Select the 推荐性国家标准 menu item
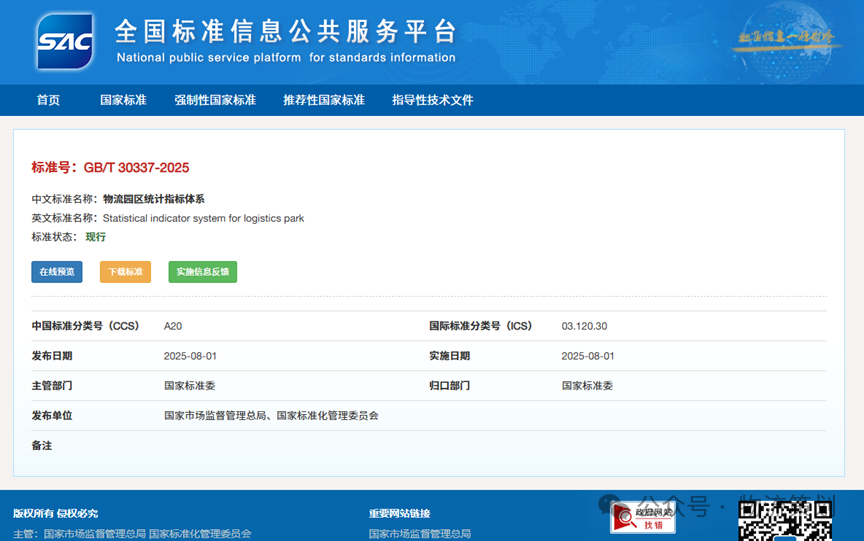Image resolution: width=864 pixels, height=541 pixels. tap(323, 100)
